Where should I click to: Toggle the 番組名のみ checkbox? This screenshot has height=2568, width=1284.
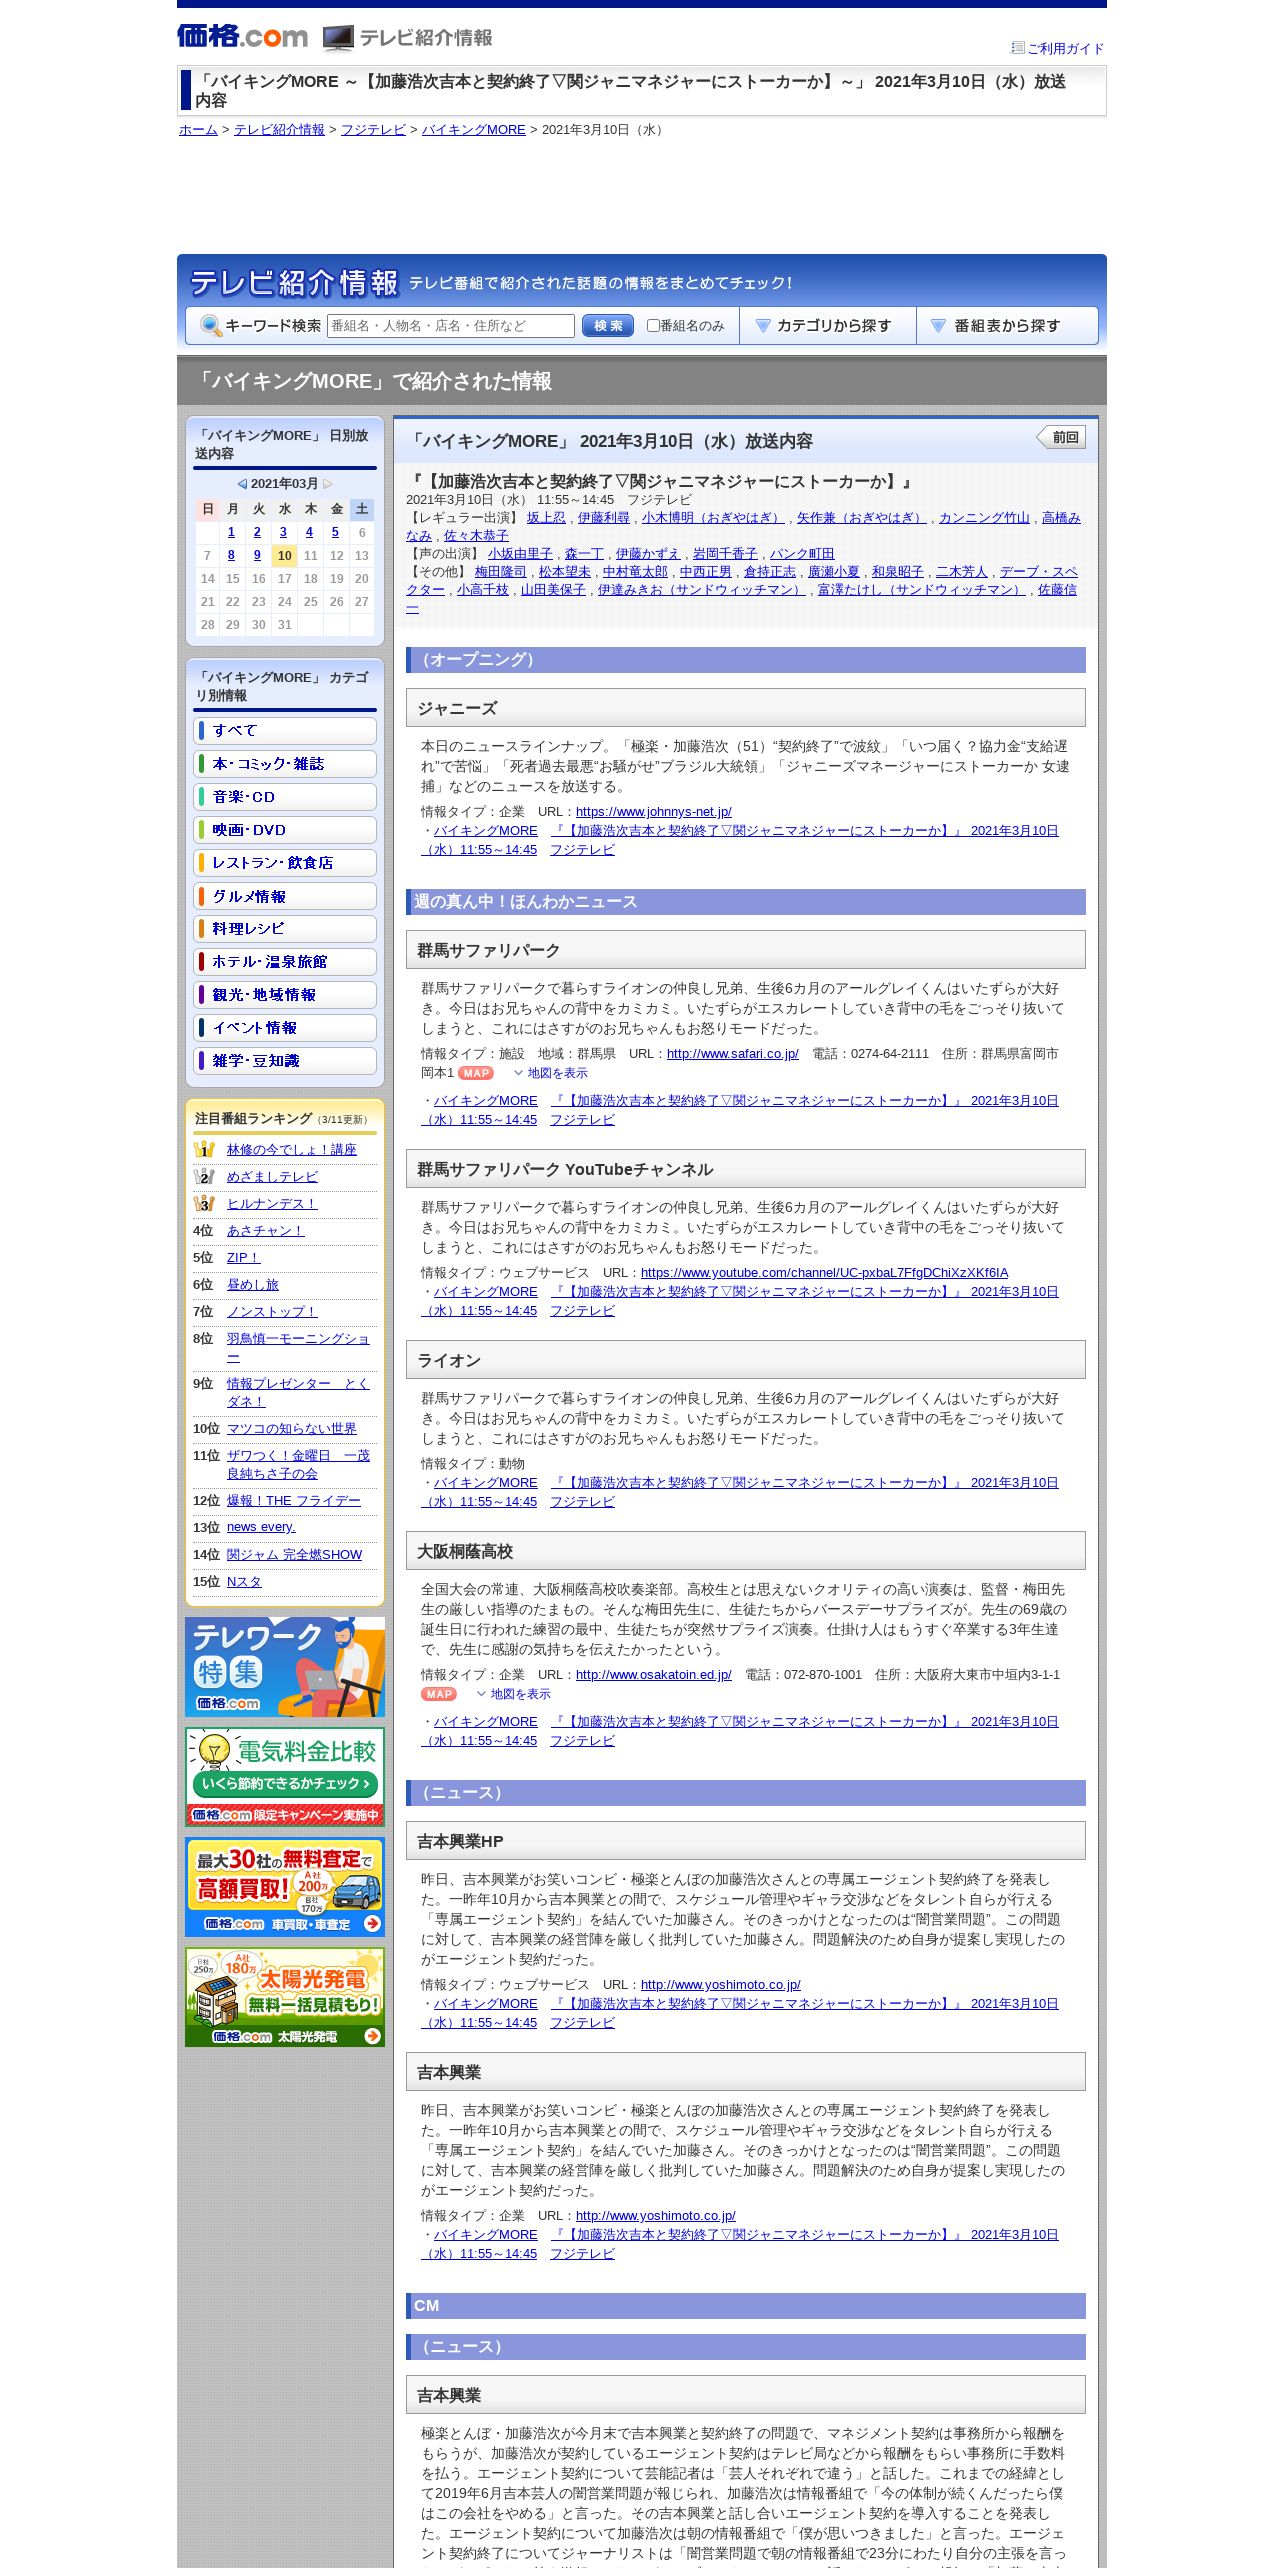pyautogui.click(x=653, y=326)
